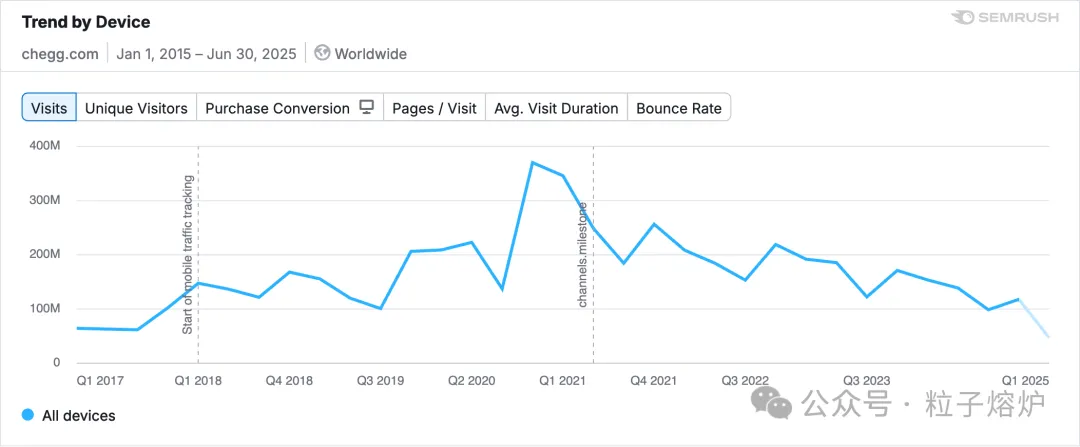Click the Q1 2025 axis label
The width and height of the screenshot is (1080, 447).
1026,380
